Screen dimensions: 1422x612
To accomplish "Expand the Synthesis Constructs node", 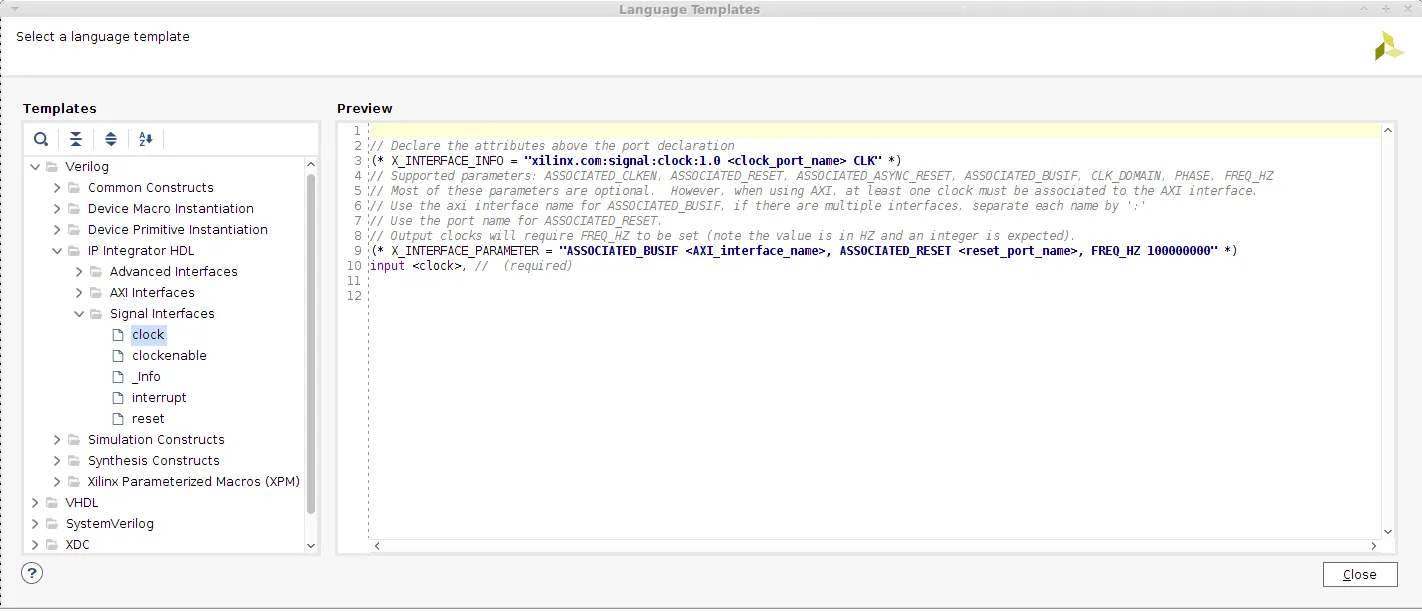I will coord(58,461).
